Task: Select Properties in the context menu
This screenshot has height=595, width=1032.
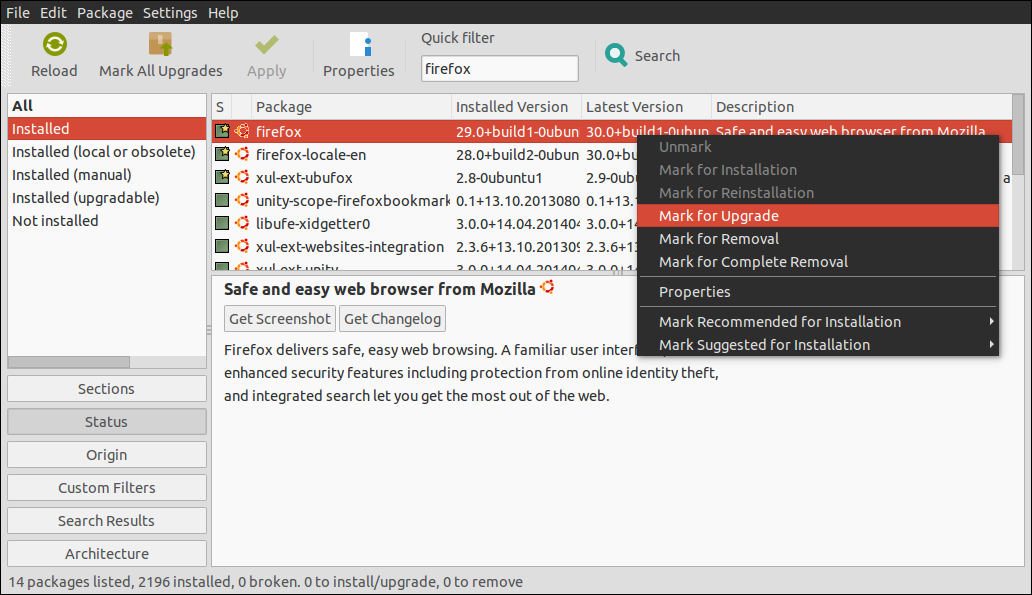Action: [818, 292]
